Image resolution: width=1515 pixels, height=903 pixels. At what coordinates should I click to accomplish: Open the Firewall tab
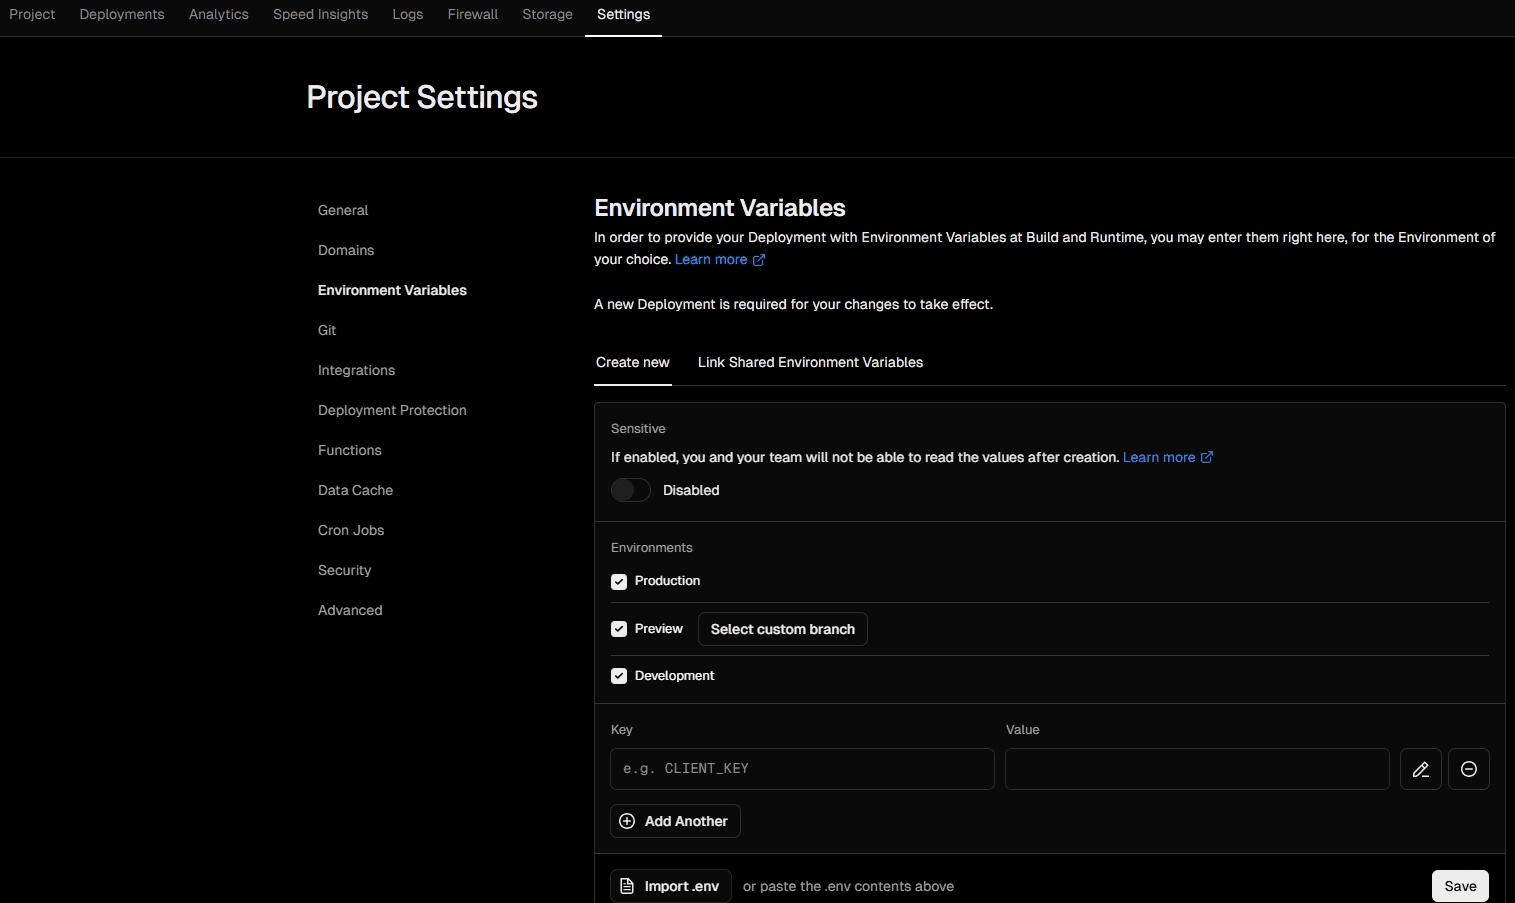tap(473, 14)
